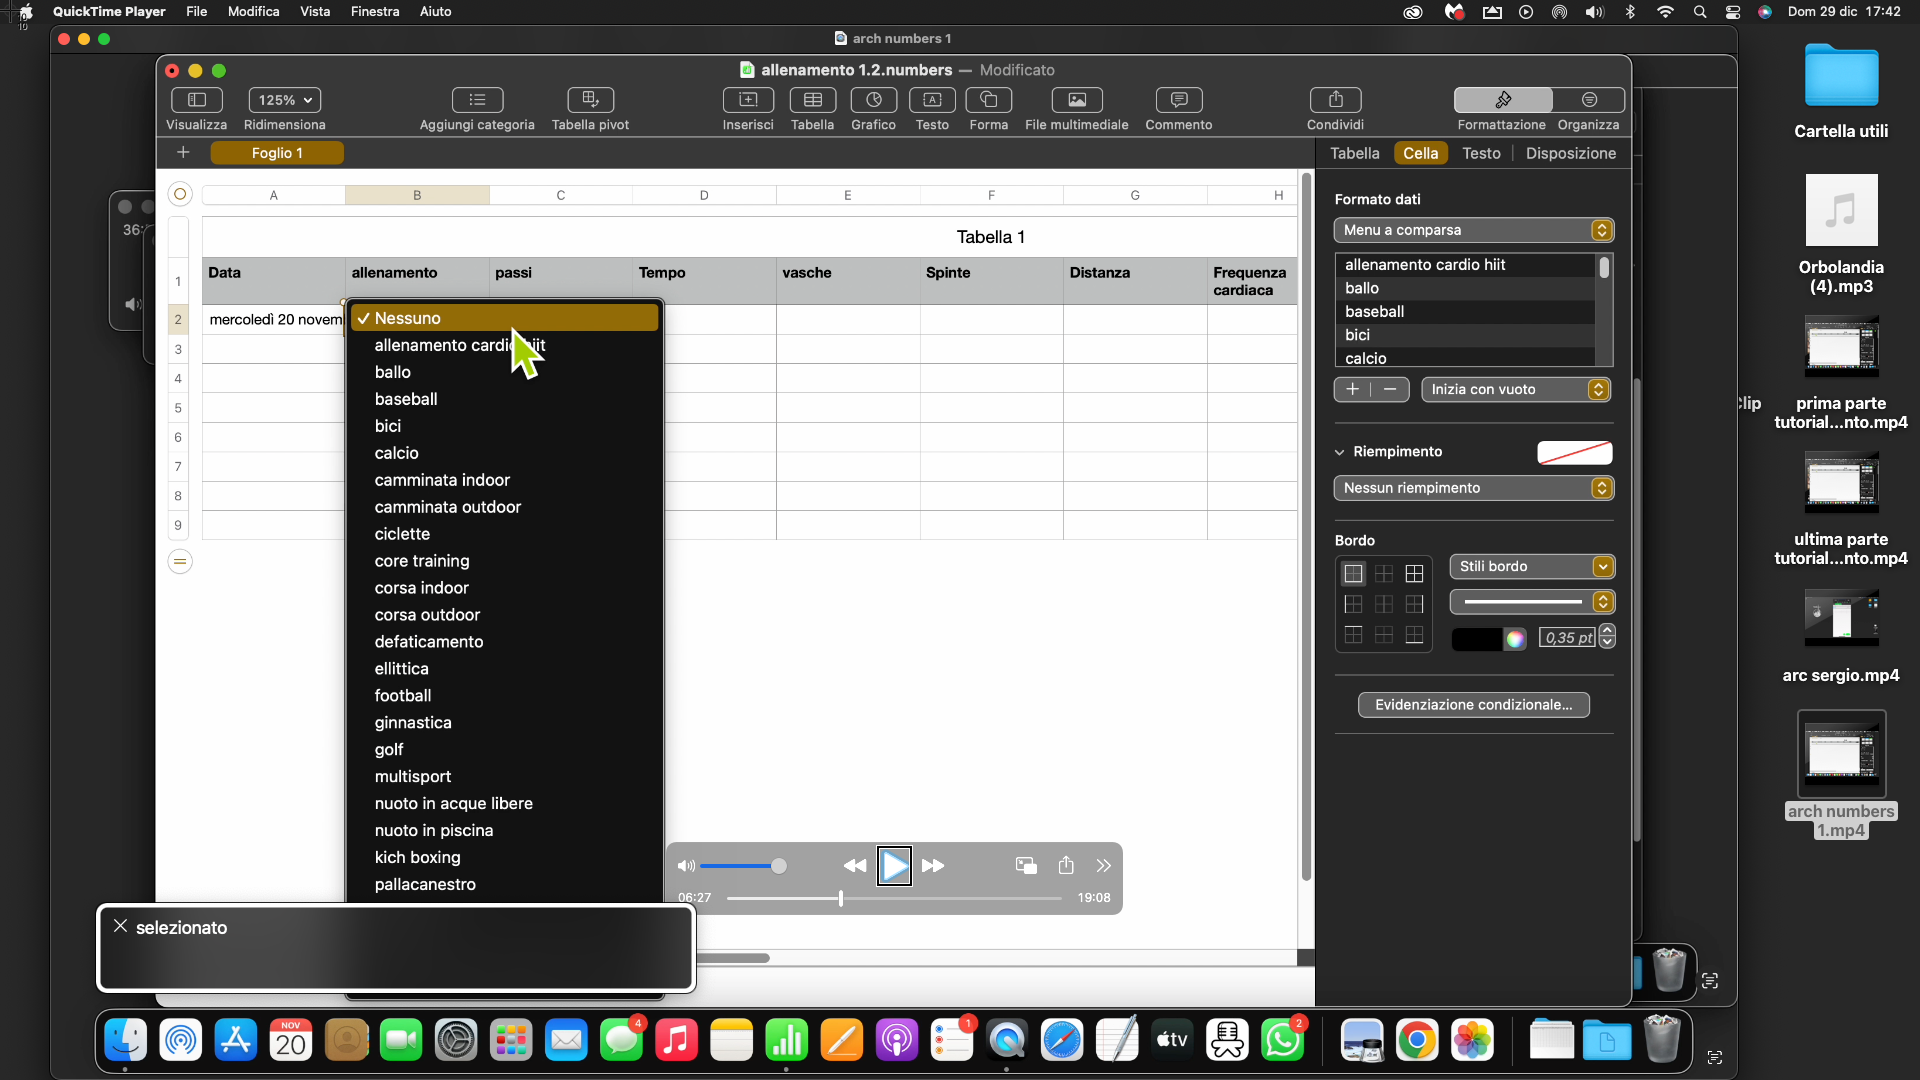1920x1080 pixels.
Task: Open border color wheel picker
Action: 1515,639
